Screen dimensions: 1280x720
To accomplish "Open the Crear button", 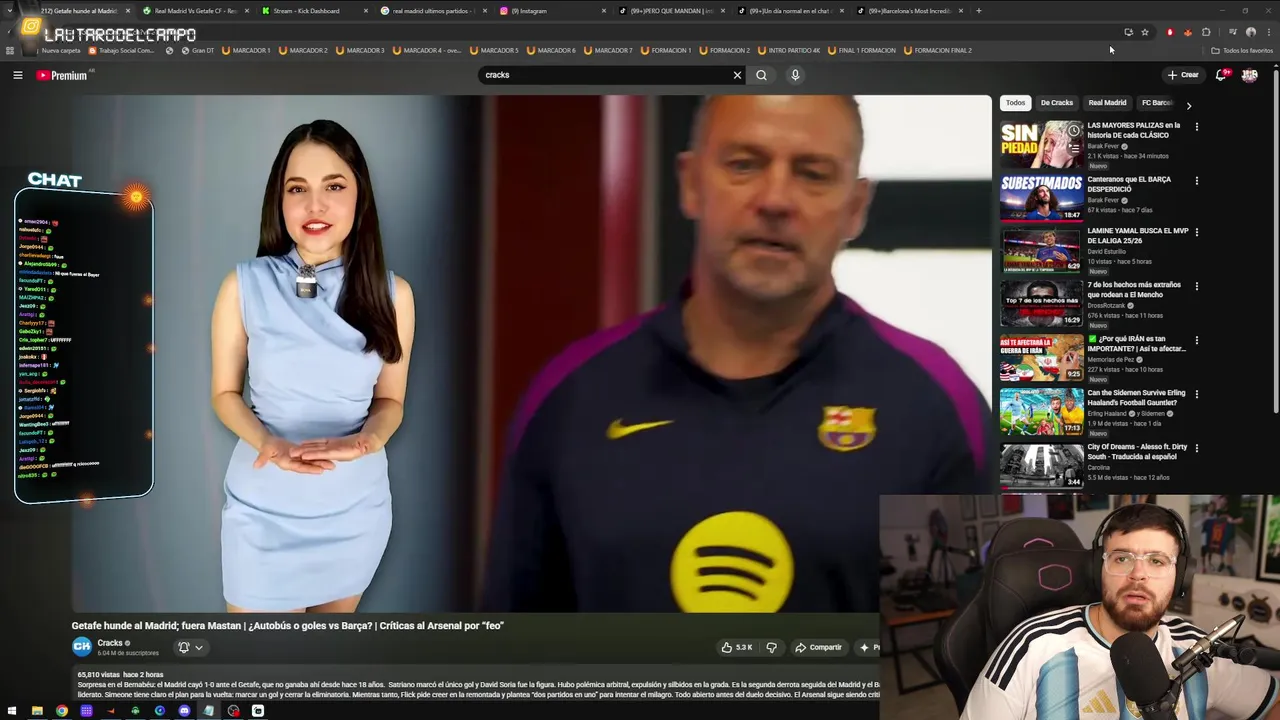I will 1182,75.
